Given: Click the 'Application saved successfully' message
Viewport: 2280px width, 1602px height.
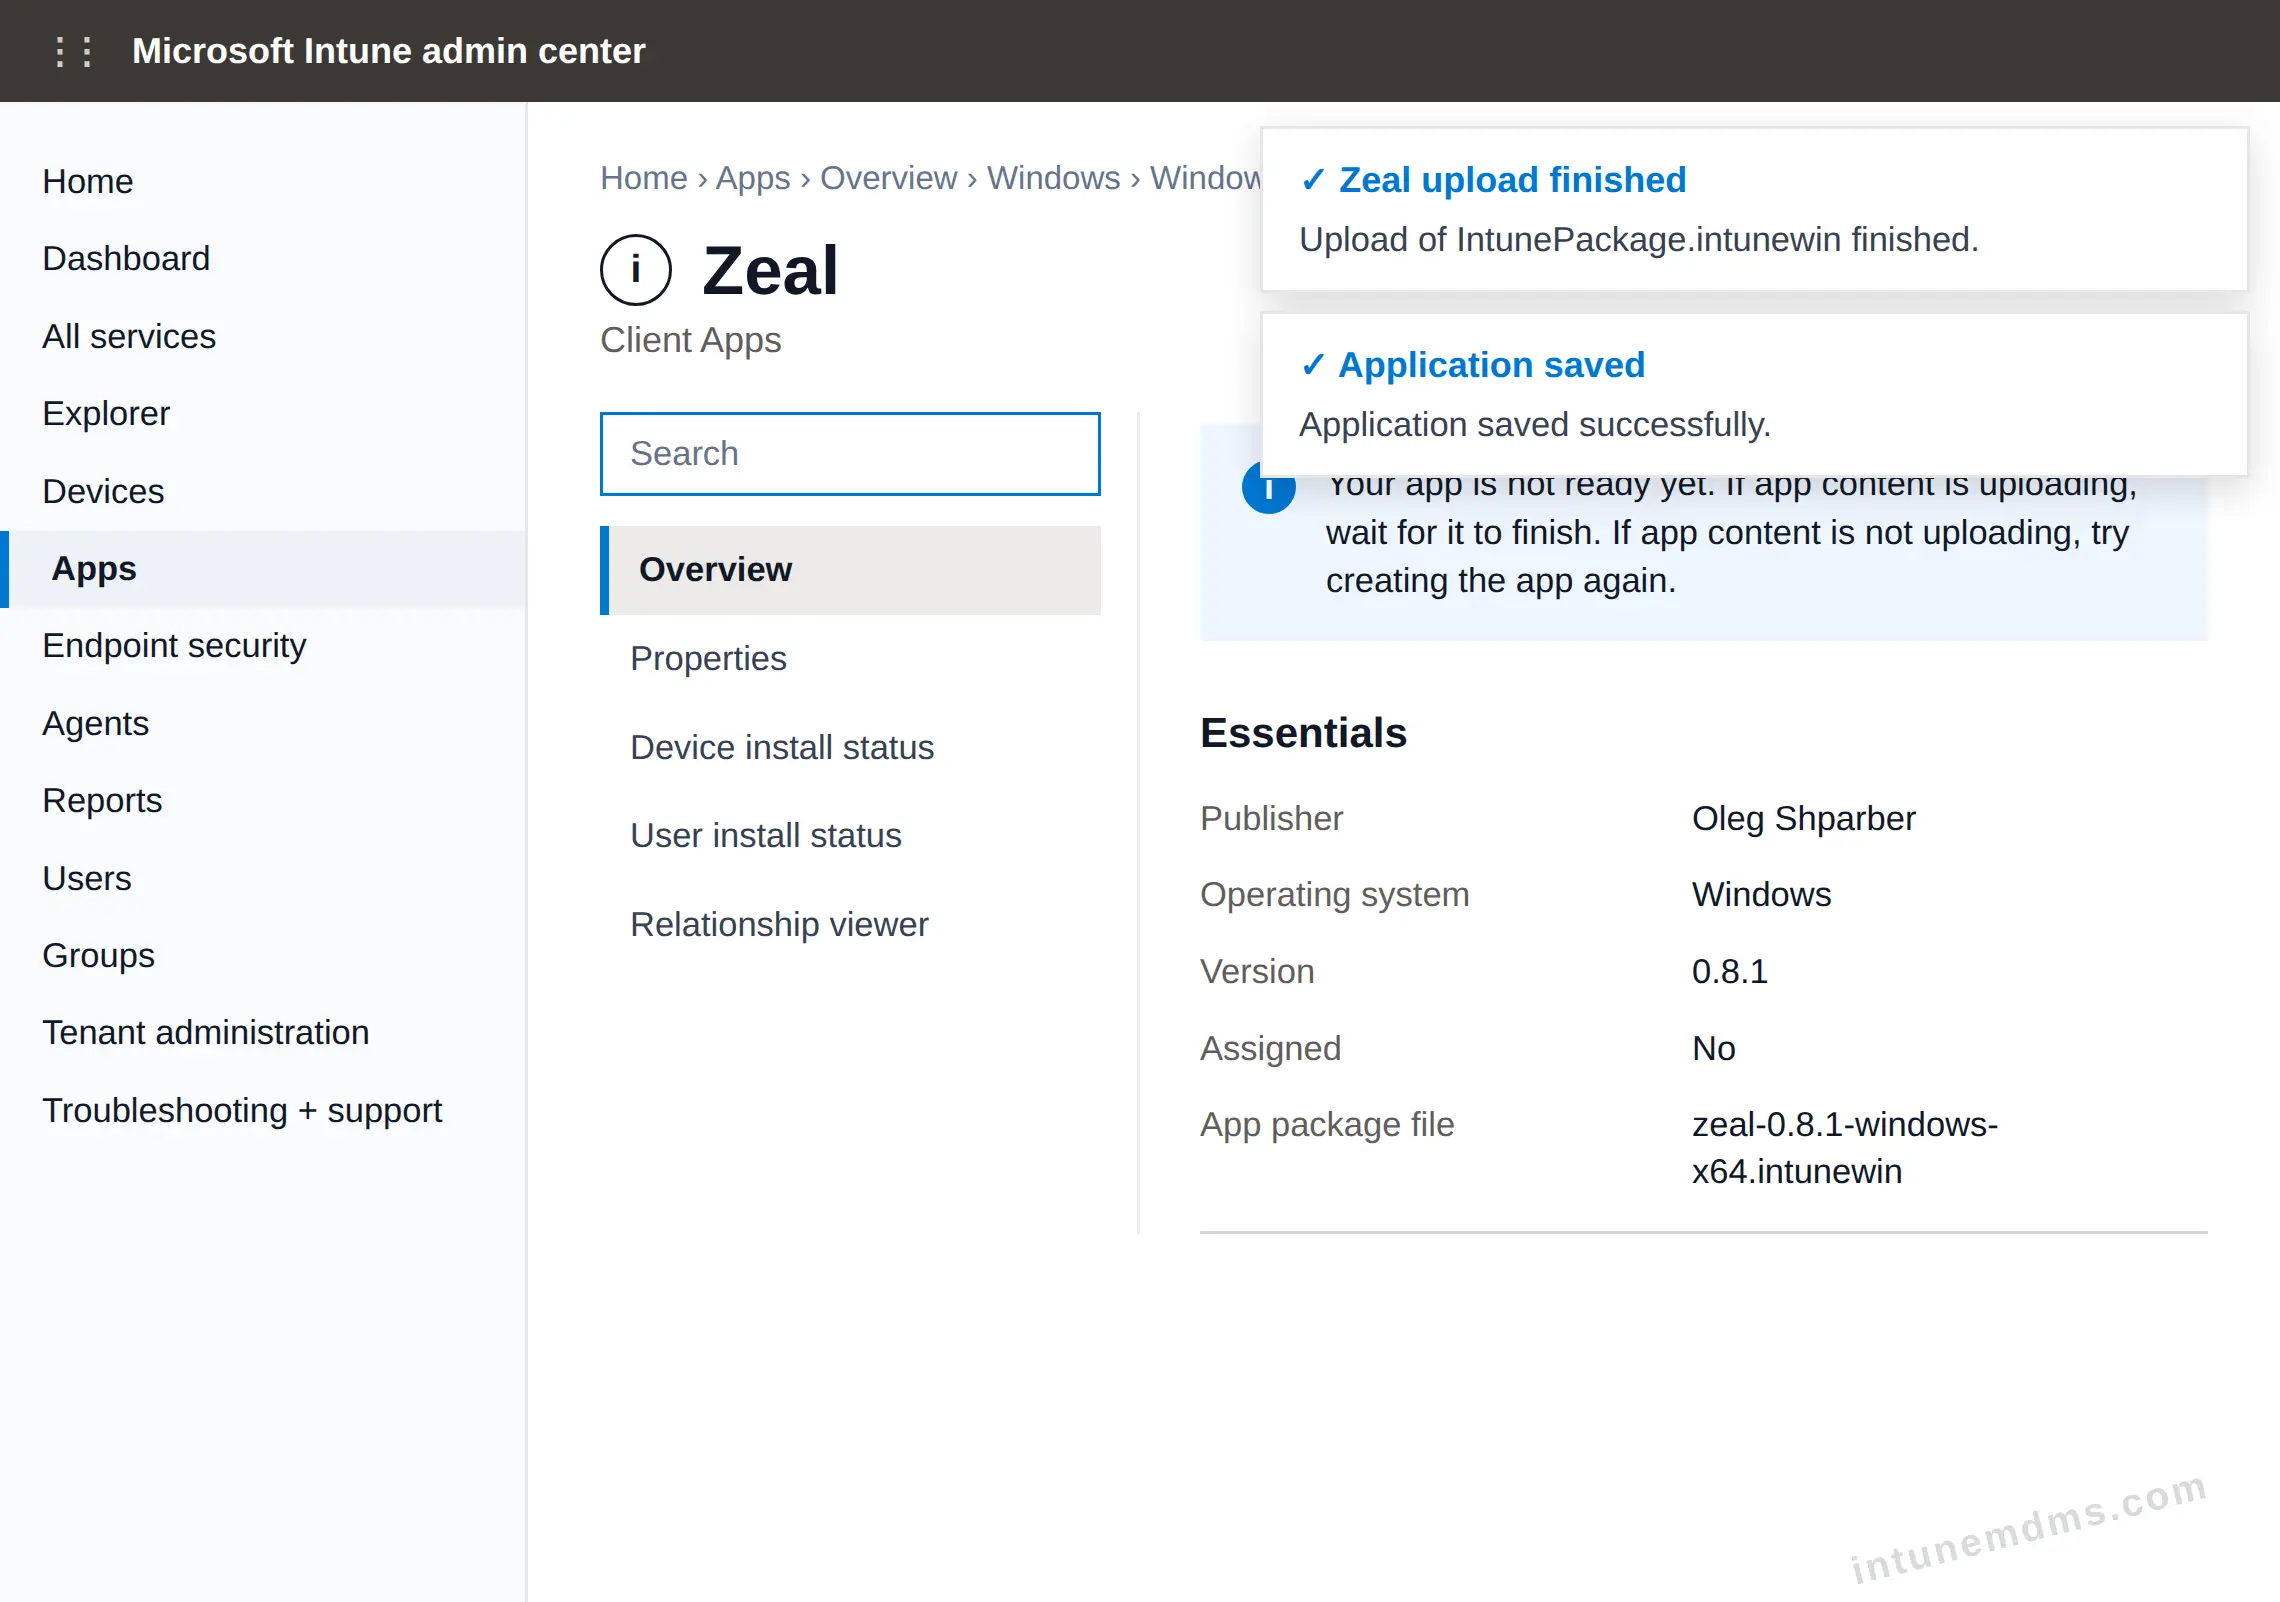Looking at the screenshot, I should tap(1535, 425).
